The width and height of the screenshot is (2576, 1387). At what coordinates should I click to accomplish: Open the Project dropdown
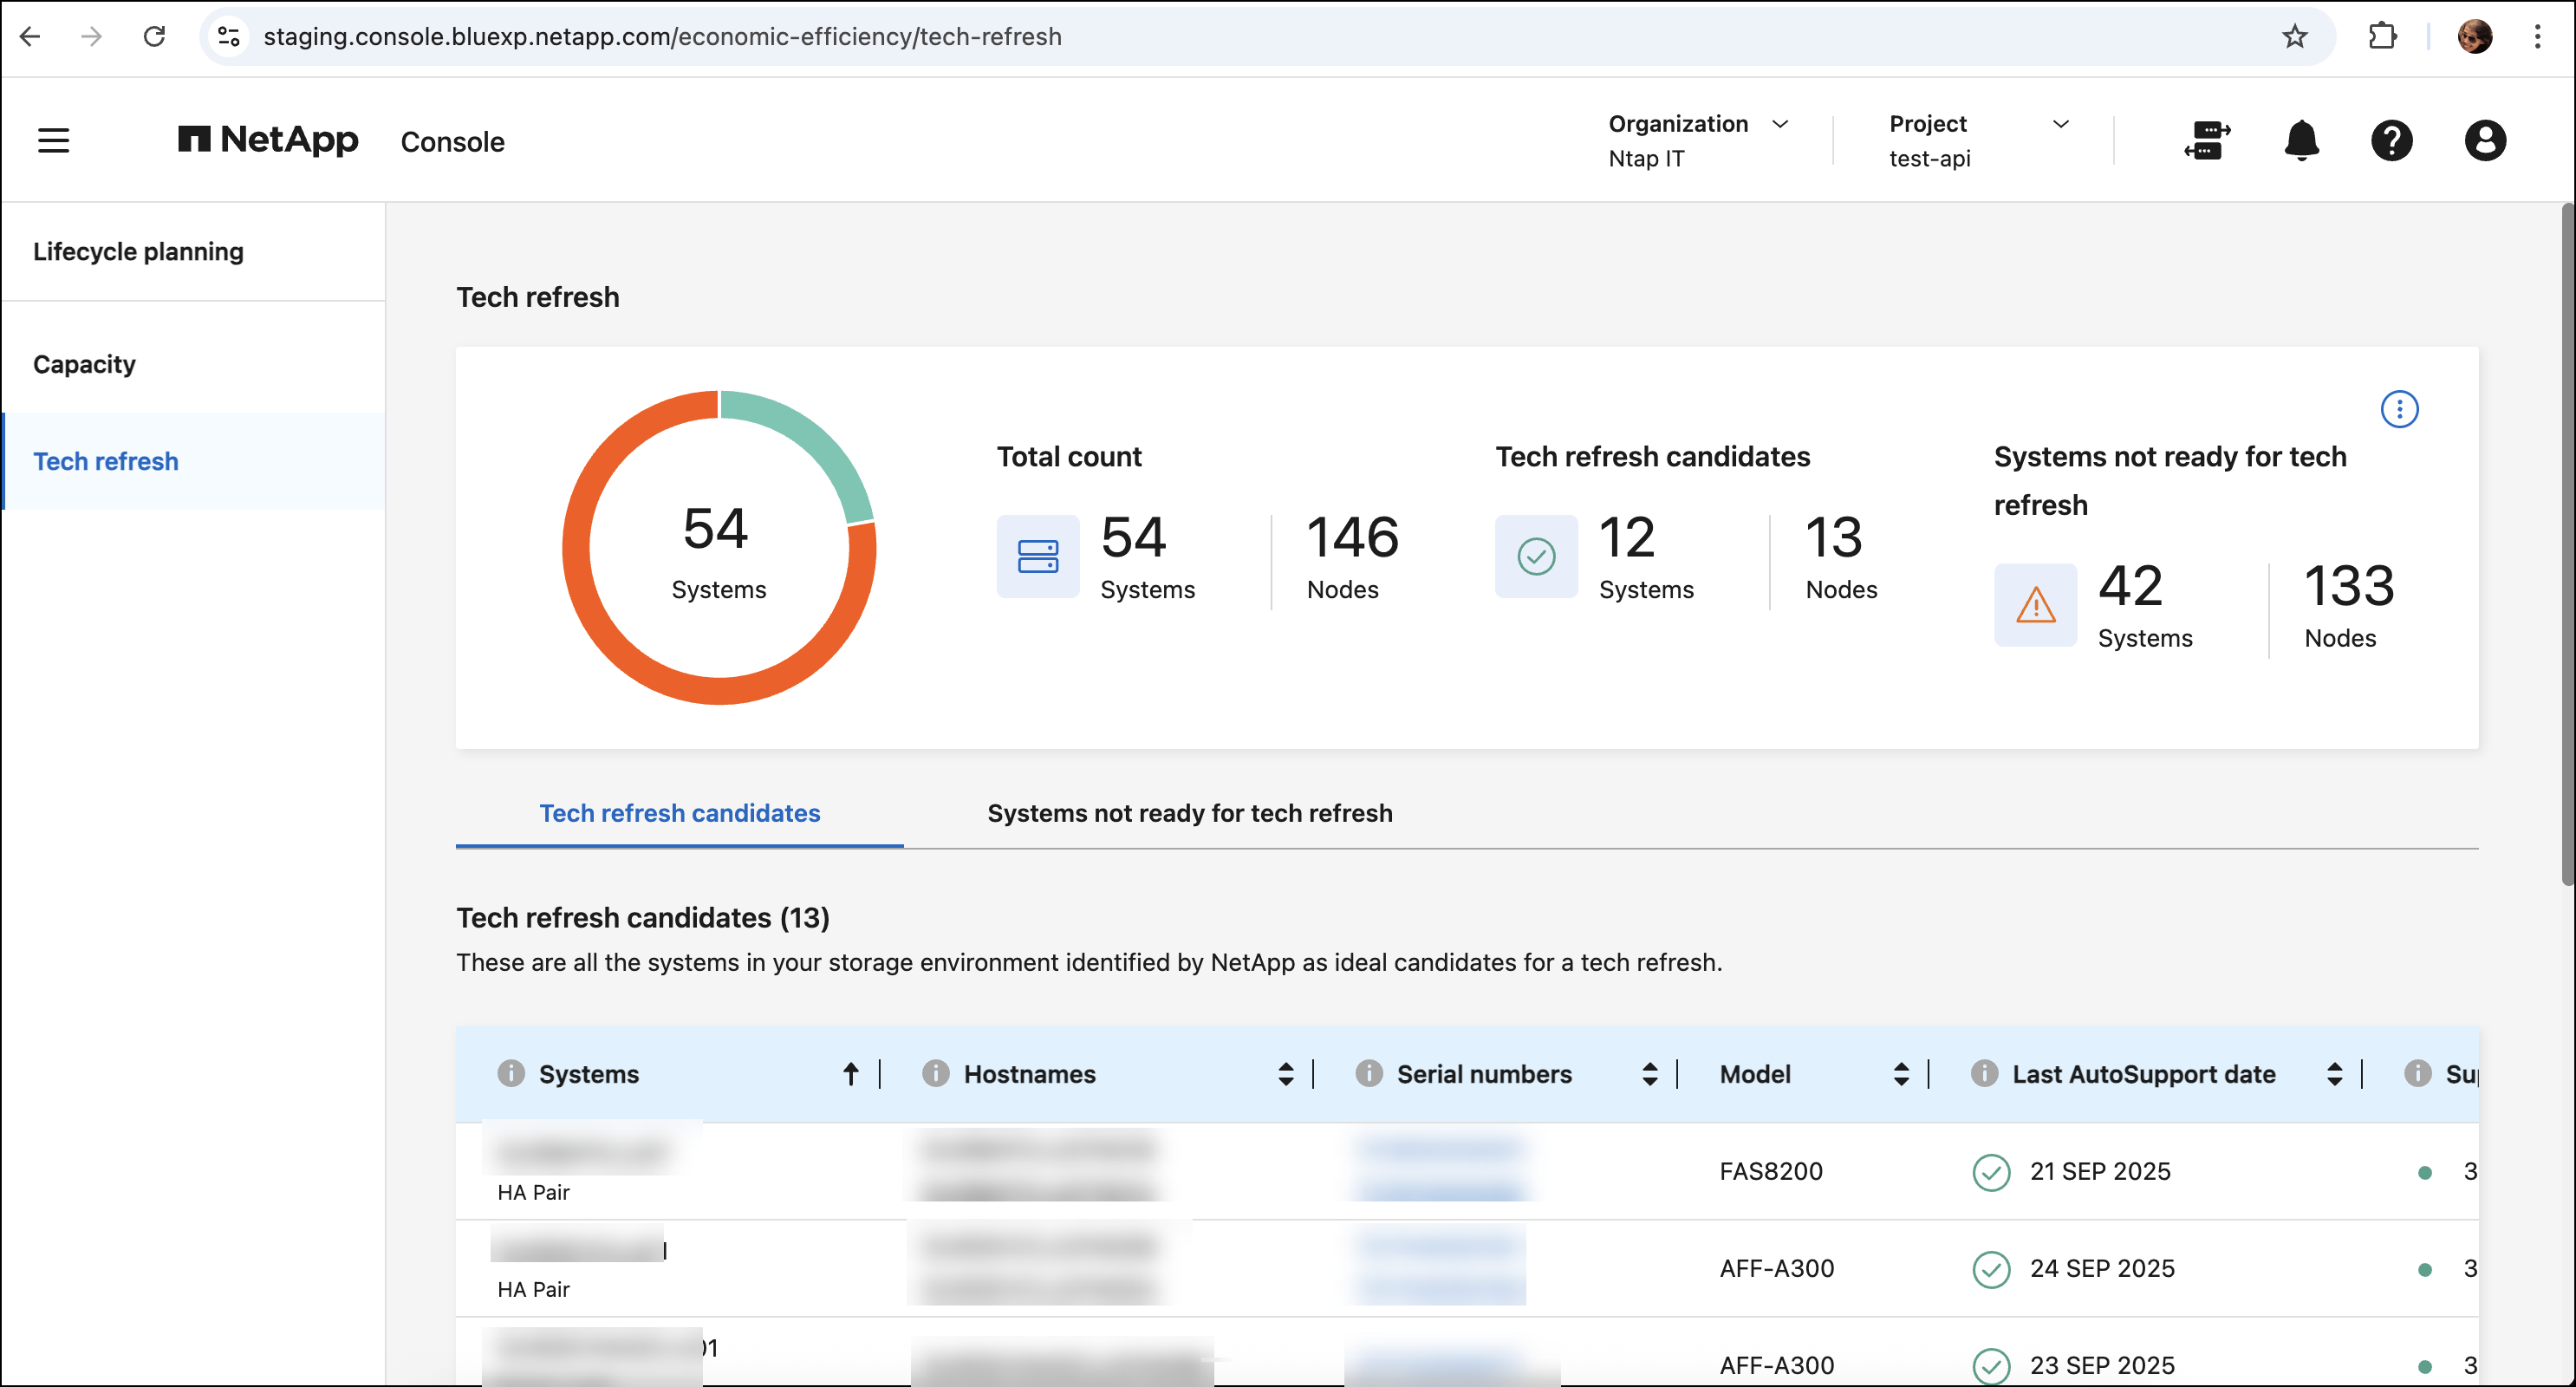pos(2062,124)
